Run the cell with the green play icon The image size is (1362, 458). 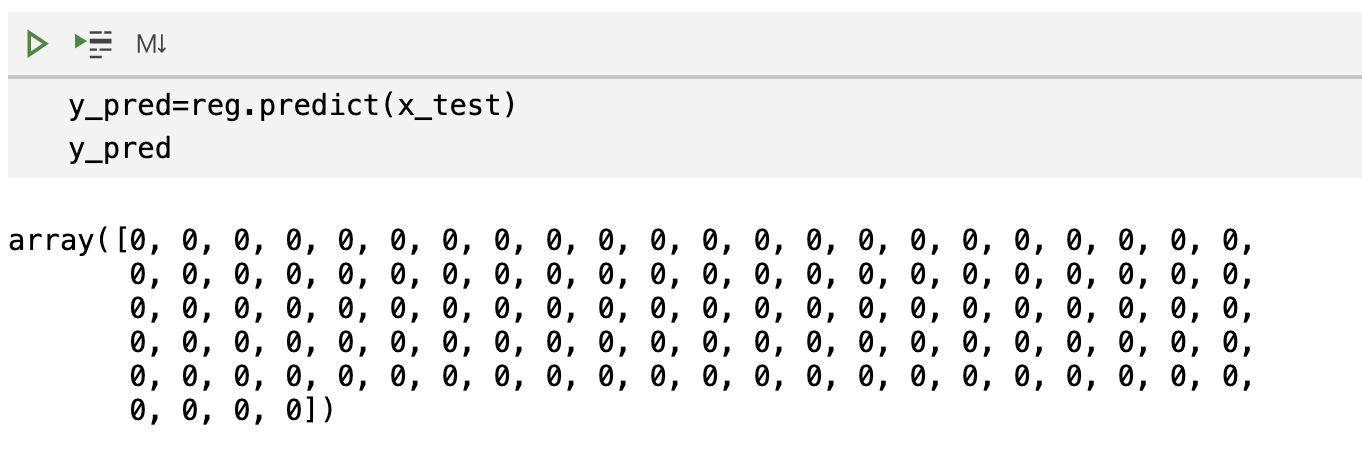click(x=37, y=44)
